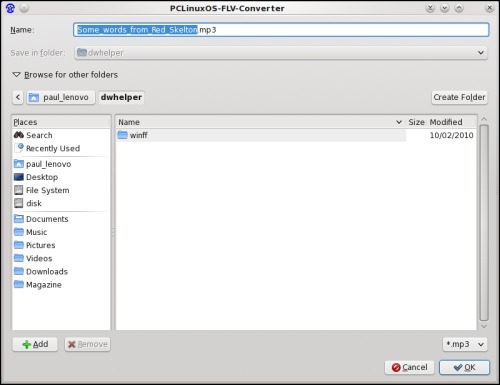Screen dimensions: 500x385
Task: Click the Remove bookmark button
Action: pyautogui.click(x=87, y=344)
